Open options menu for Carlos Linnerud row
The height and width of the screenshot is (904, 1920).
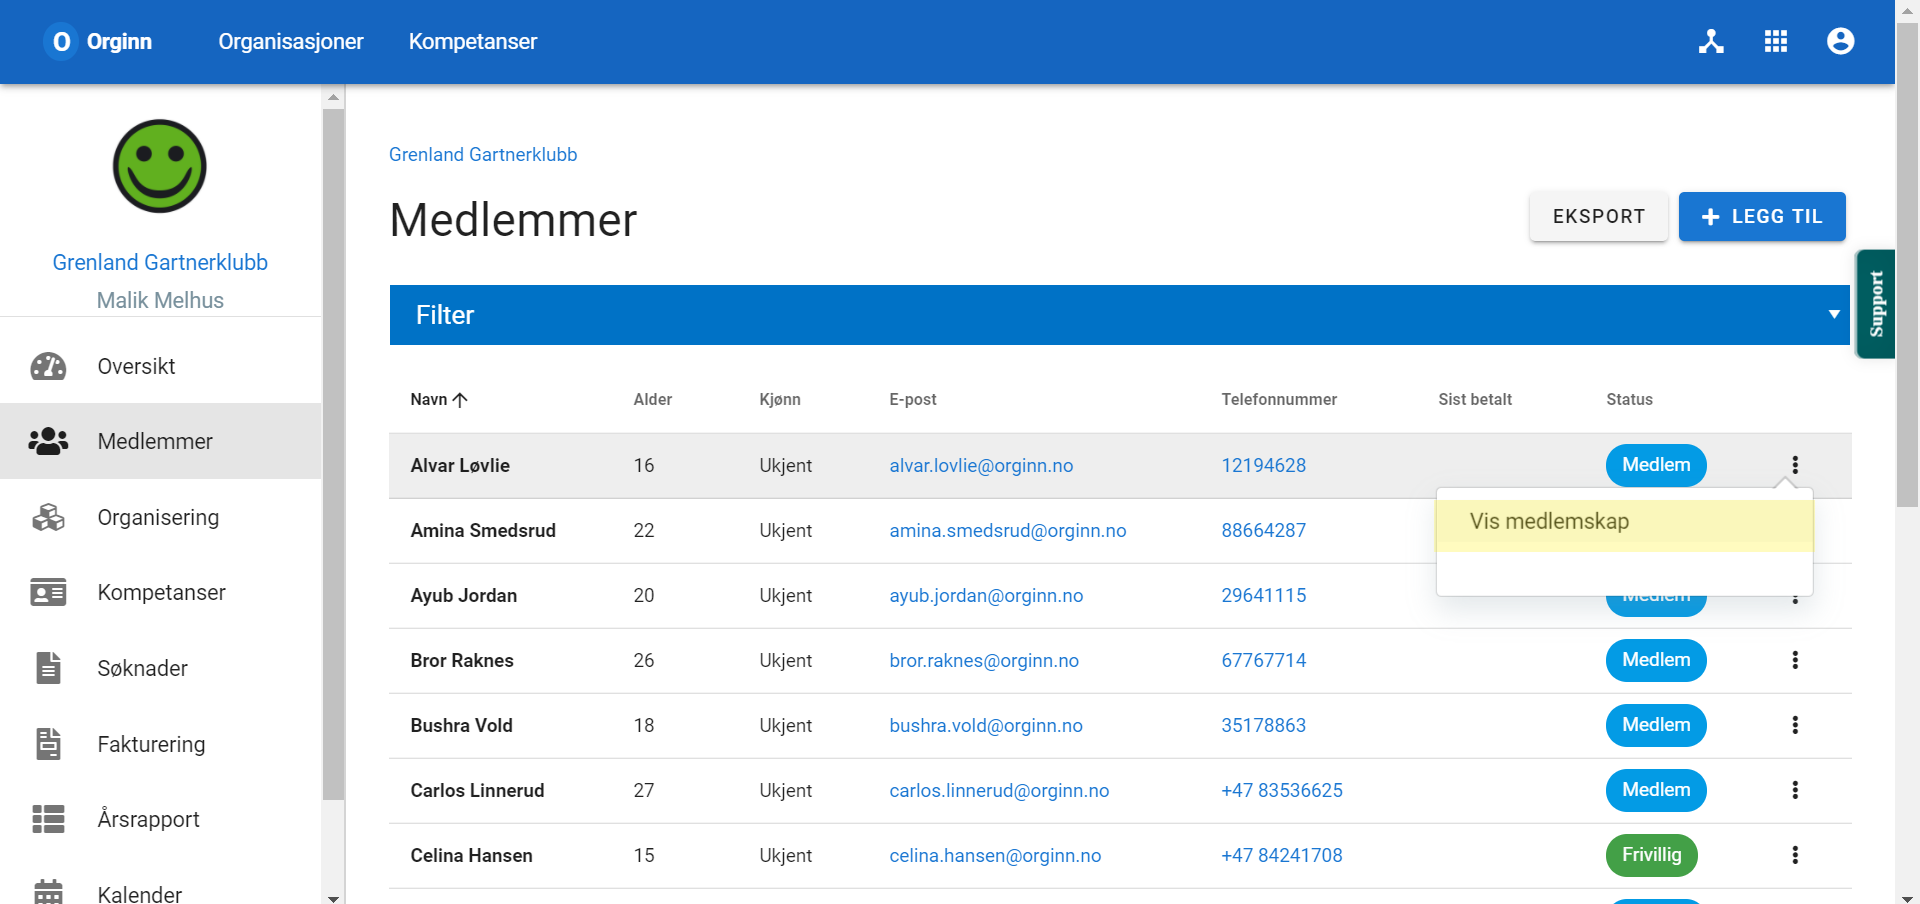click(x=1795, y=790)
